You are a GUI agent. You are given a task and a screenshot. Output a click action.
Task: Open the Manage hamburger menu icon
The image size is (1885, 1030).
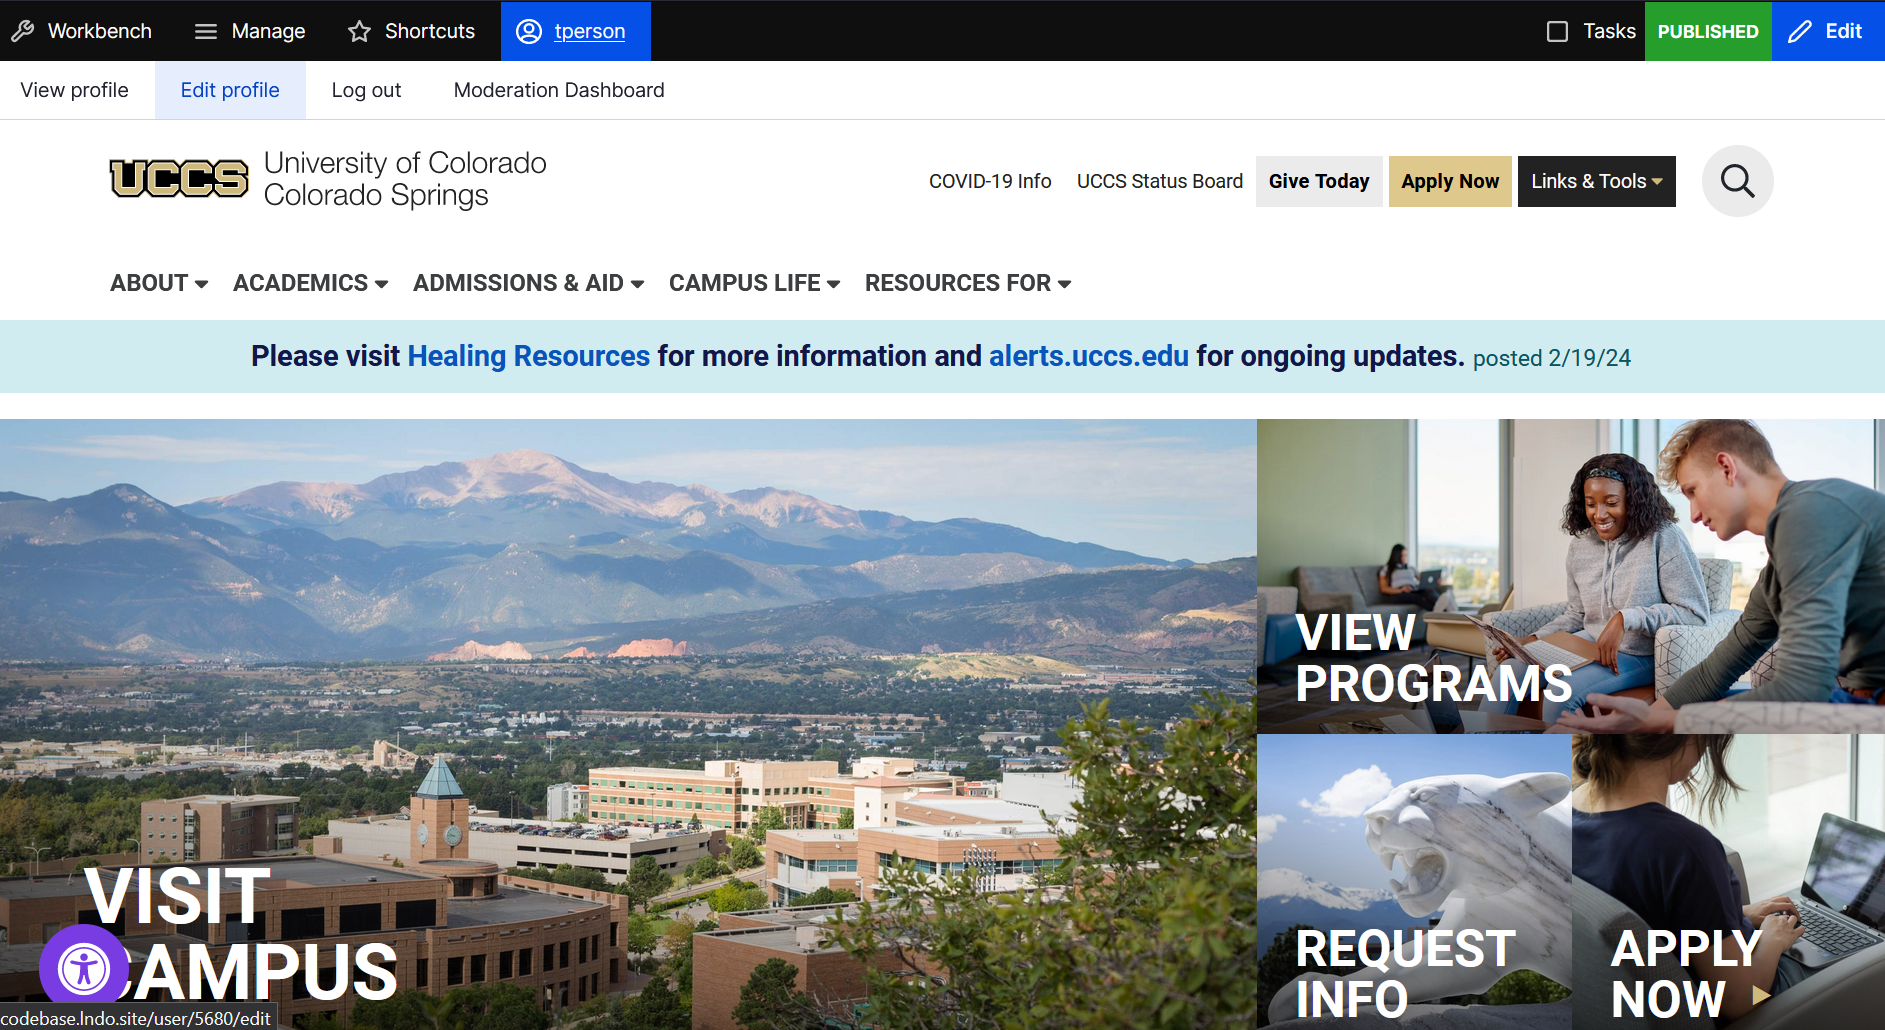coord(206,31)
